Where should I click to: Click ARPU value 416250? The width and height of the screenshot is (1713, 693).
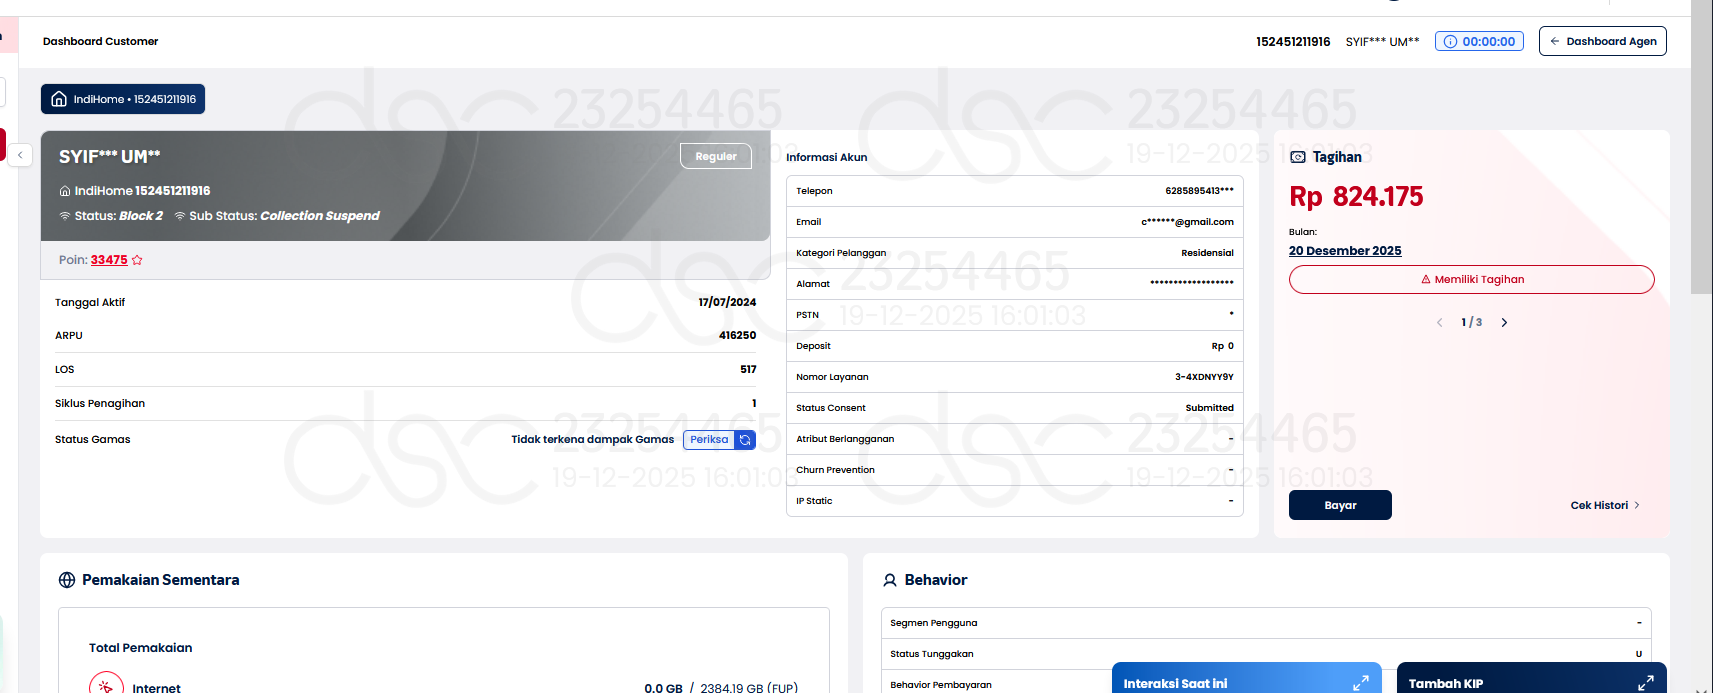click(x=737, y=336)
